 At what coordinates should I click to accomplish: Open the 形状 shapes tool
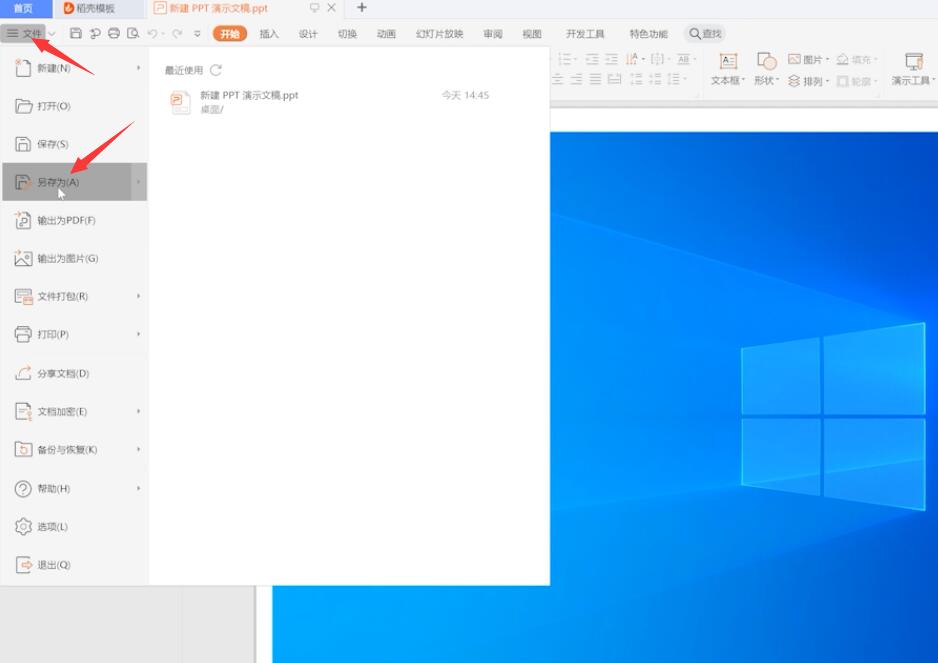point(766,69)
